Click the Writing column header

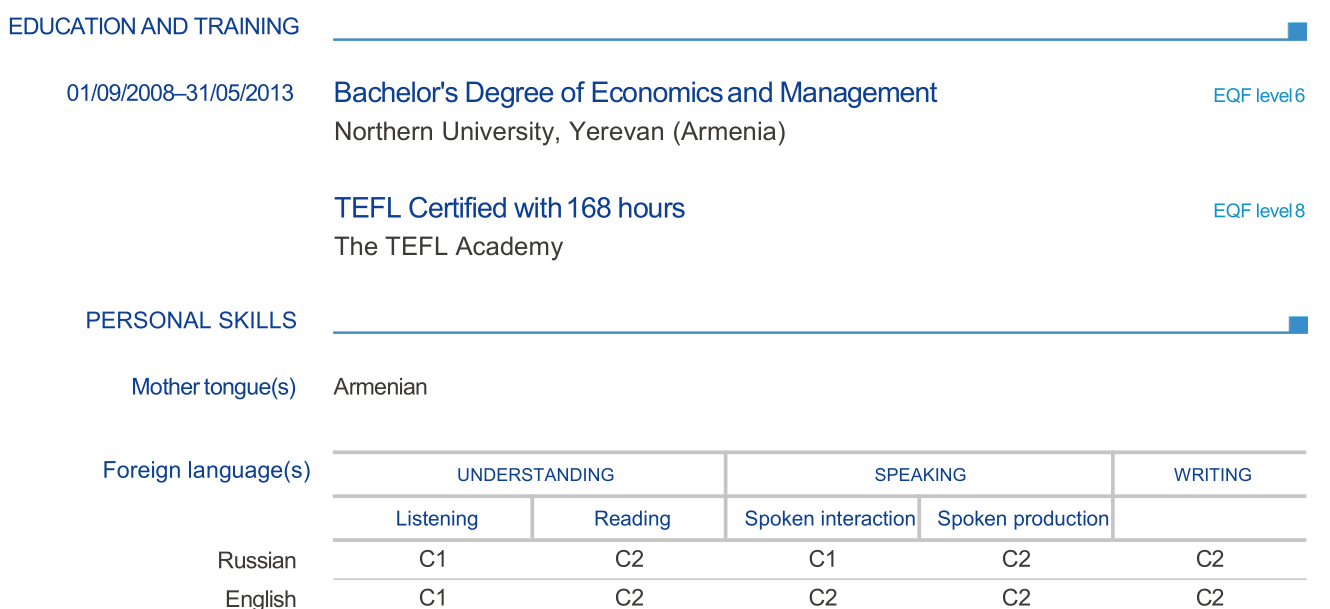pyautogui.click(x=1212, y=475)
